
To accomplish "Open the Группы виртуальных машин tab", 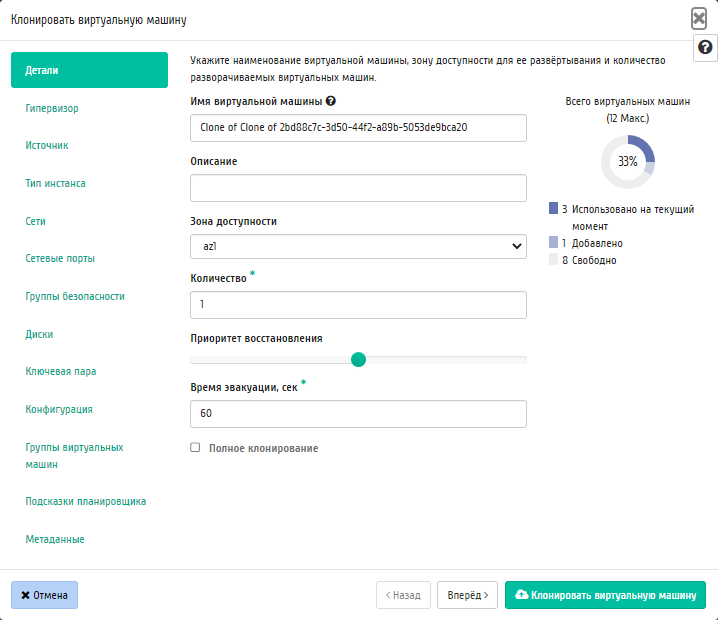I will click(x=74, y=456).
